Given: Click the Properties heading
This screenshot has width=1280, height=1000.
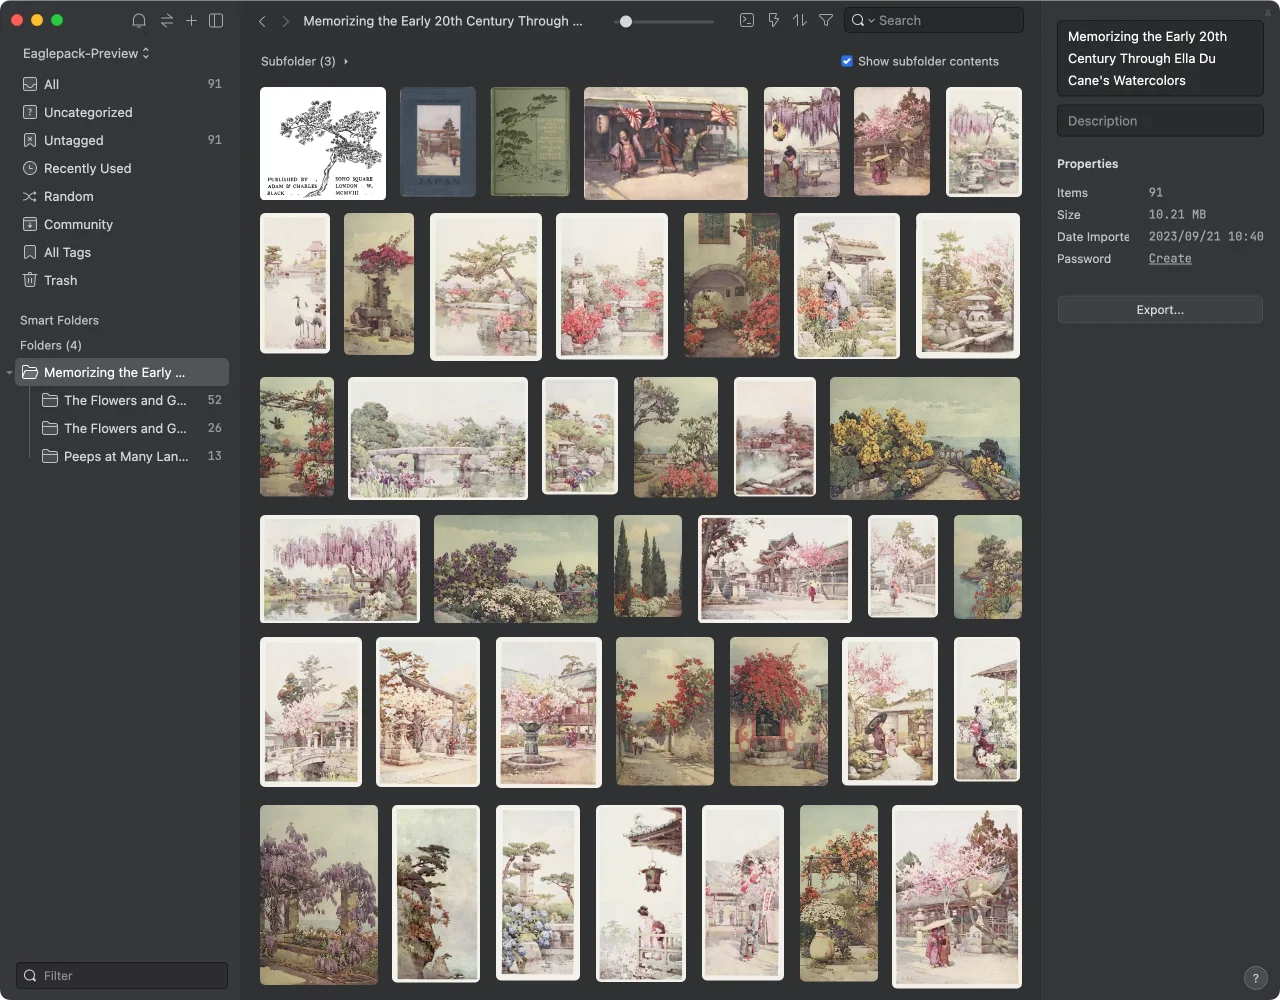Looking at the screenshot, I should (1087, 164).
